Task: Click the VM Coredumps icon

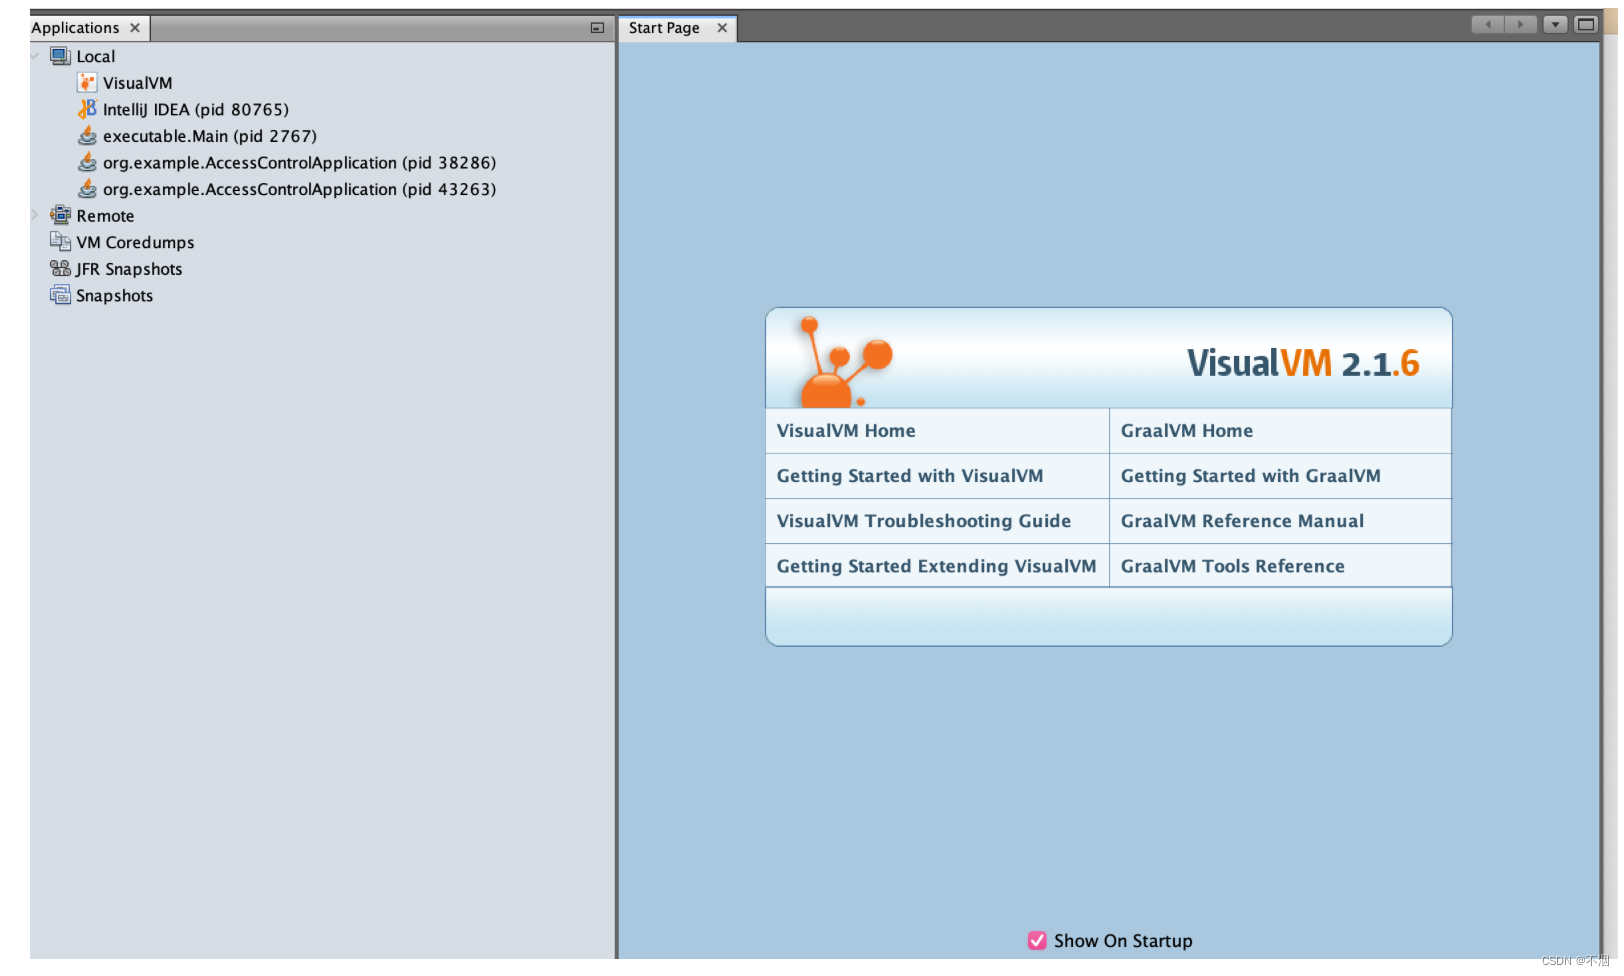Action: [x=60, y=242]
